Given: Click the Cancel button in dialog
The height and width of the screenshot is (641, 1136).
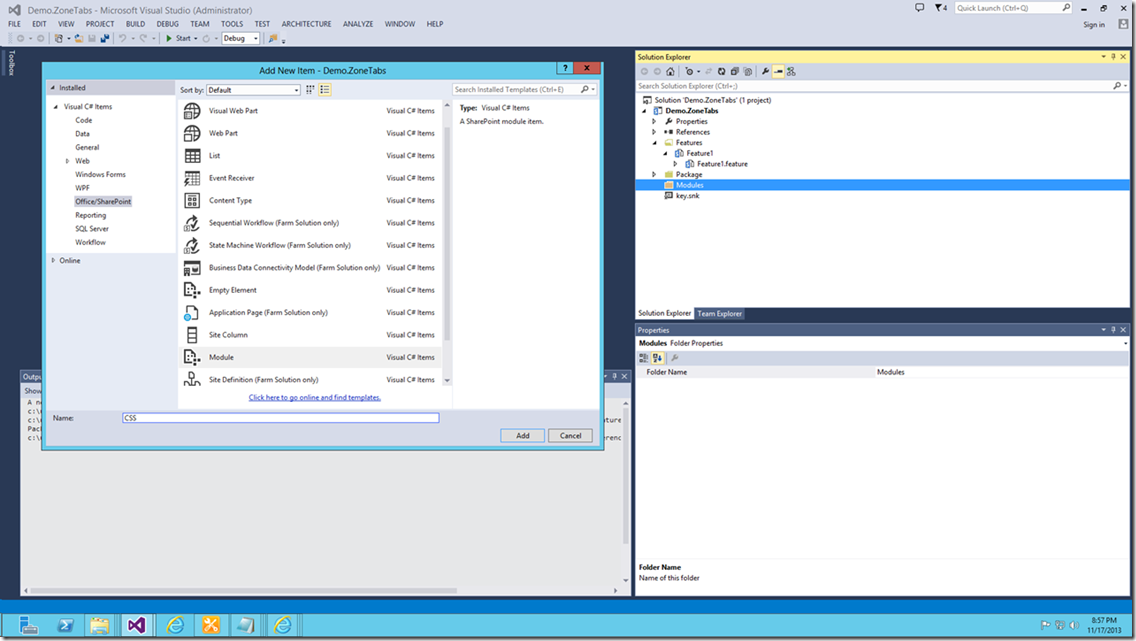Looking at the screenshot, I should (x=570, y=435).
